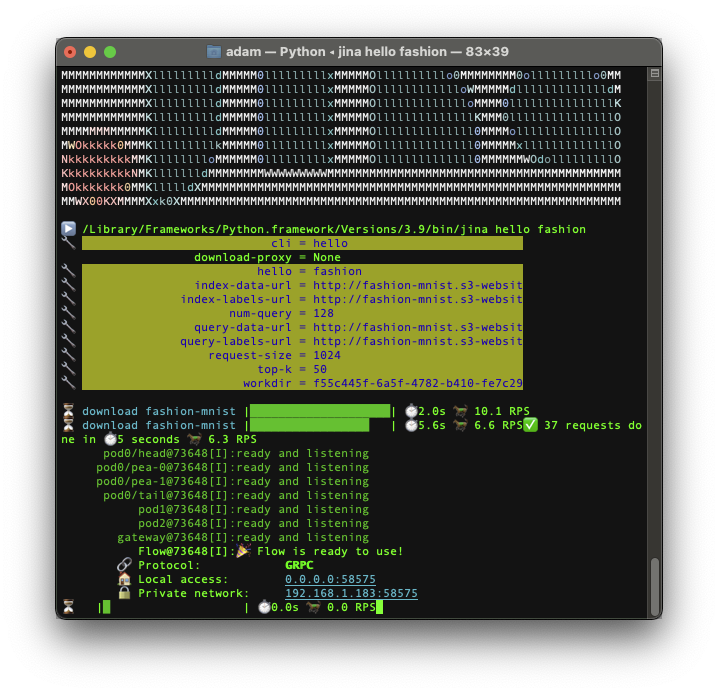Click the 'GRPC' protocol value
Screen dimensions: 718x693
coord(299,565)
